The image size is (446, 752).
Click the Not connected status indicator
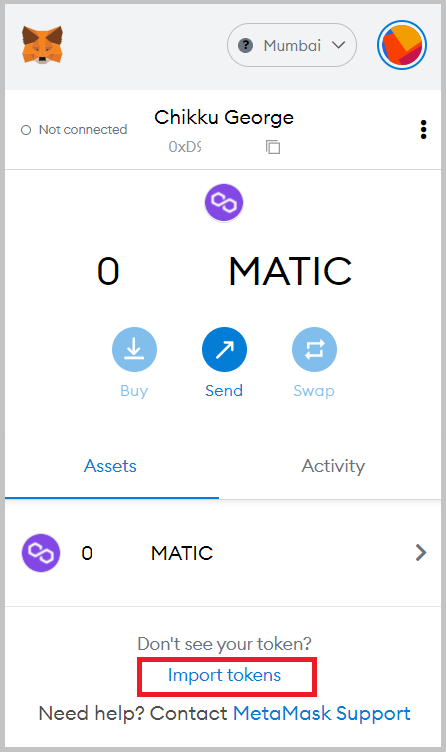tap(74, 129)
